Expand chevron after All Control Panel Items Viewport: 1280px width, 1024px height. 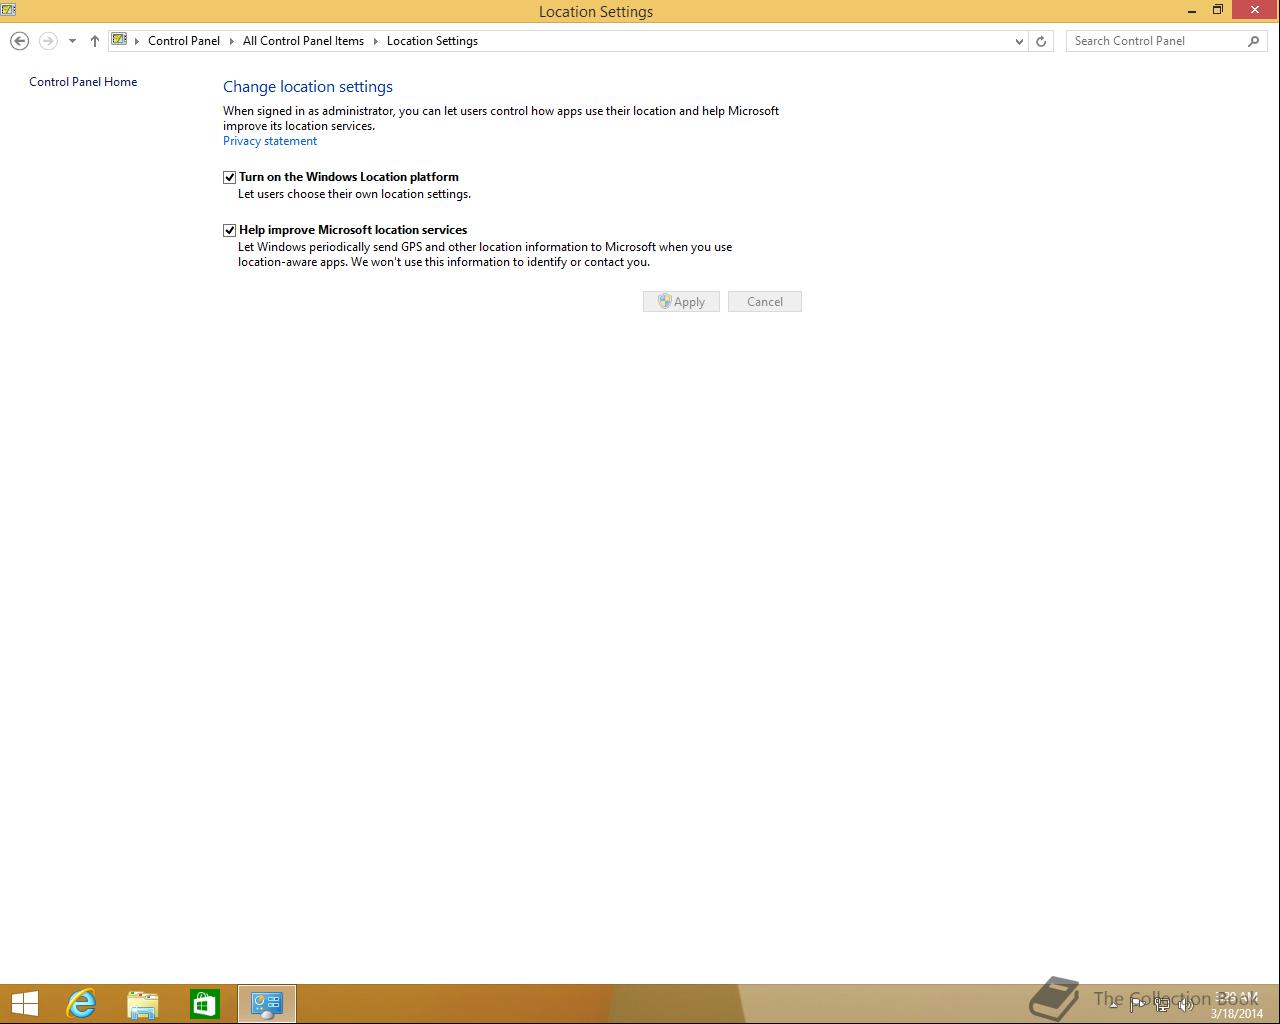(376, 41)
